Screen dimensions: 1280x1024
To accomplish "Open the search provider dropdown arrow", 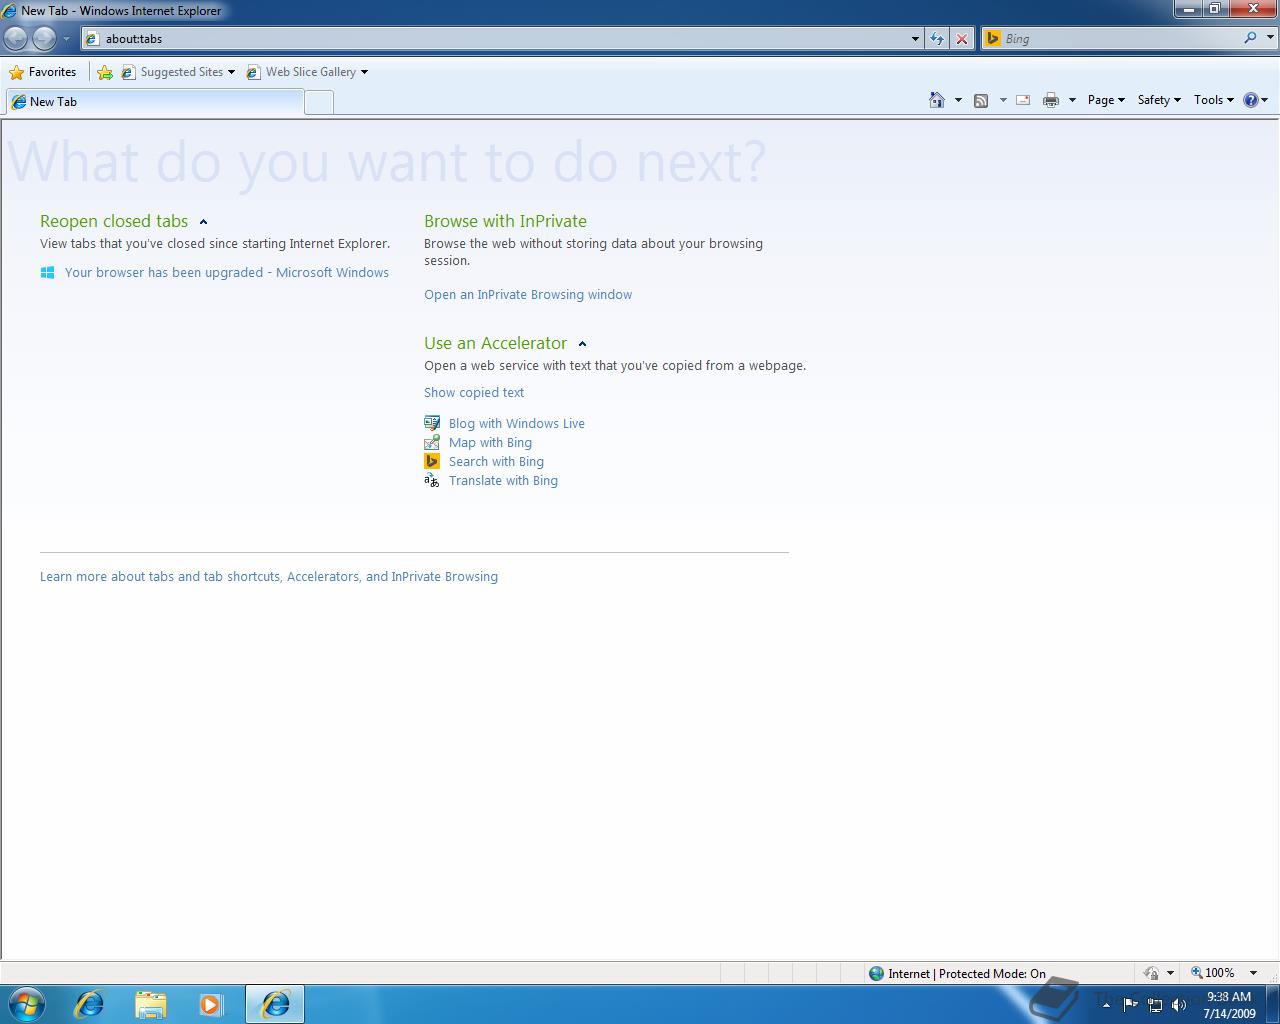I will click(x=1270, y=38).
